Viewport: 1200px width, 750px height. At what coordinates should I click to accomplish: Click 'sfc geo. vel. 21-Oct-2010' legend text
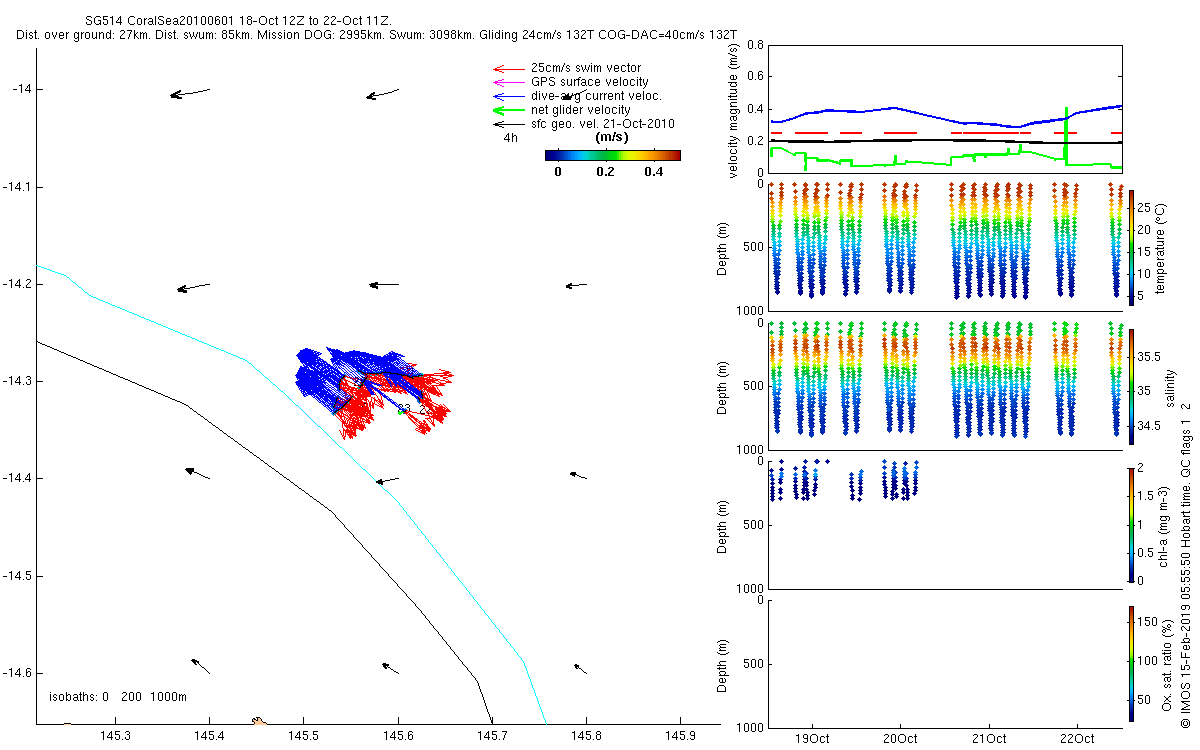tap(603, 124)
